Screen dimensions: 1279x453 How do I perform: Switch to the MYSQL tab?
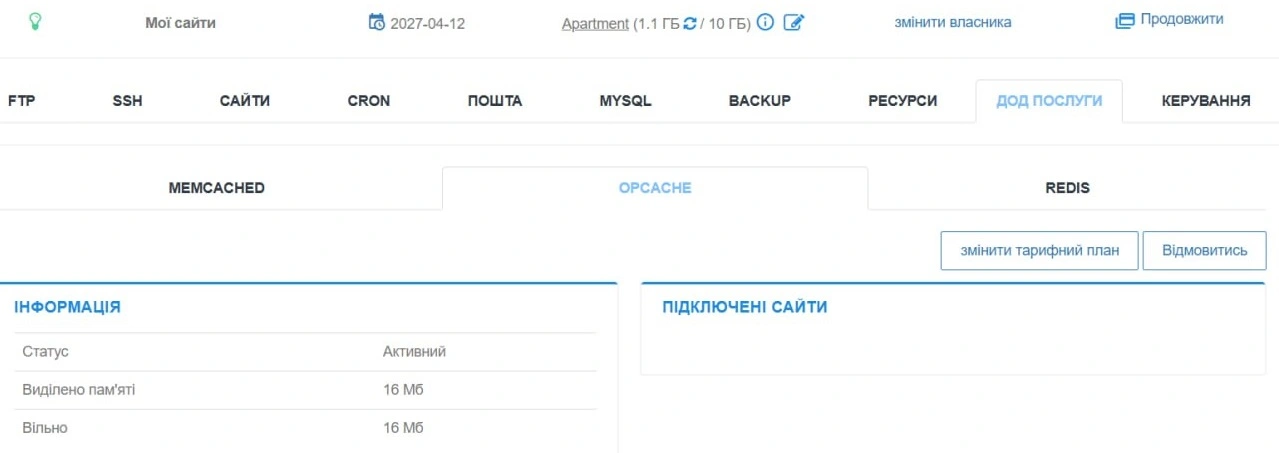626,101
